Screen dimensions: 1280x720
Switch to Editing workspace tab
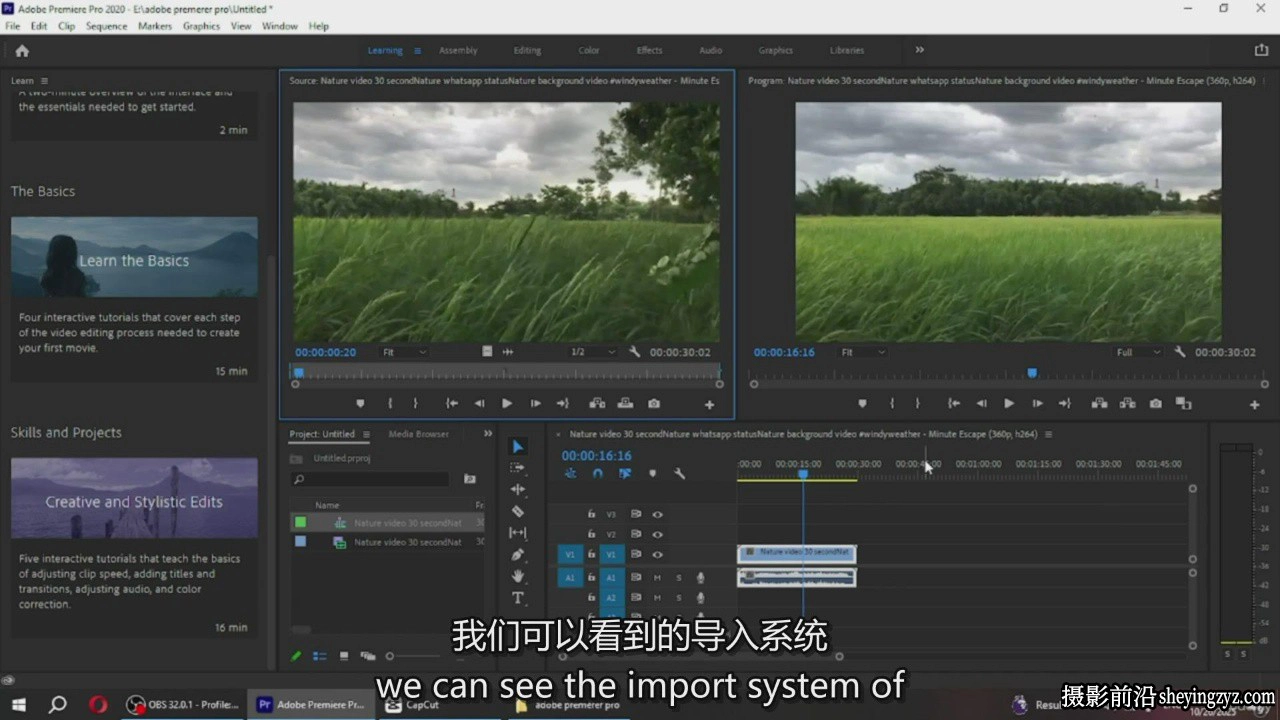click(527, 50)
